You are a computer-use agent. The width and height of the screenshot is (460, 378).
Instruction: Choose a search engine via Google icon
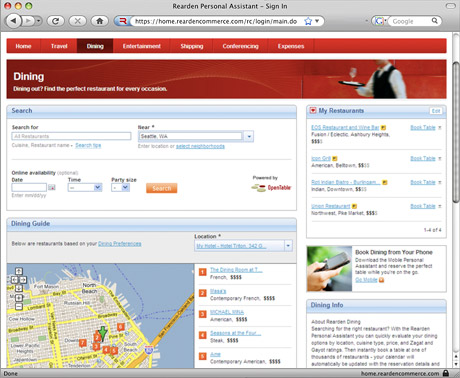[379, 21]
